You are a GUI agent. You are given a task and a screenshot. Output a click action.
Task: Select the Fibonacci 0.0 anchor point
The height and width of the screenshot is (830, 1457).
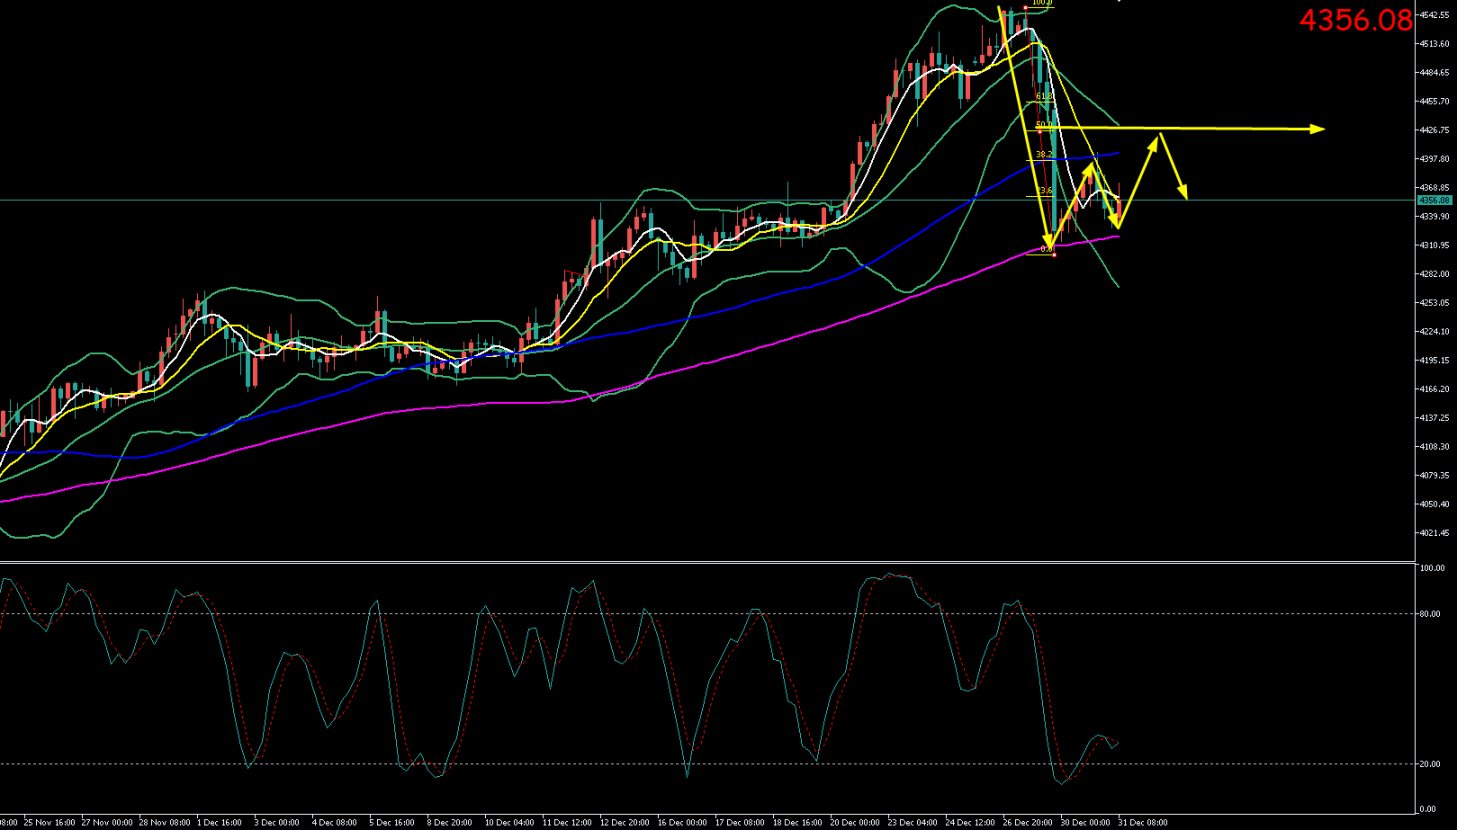pyautogui.click(x=1053, y=254)
